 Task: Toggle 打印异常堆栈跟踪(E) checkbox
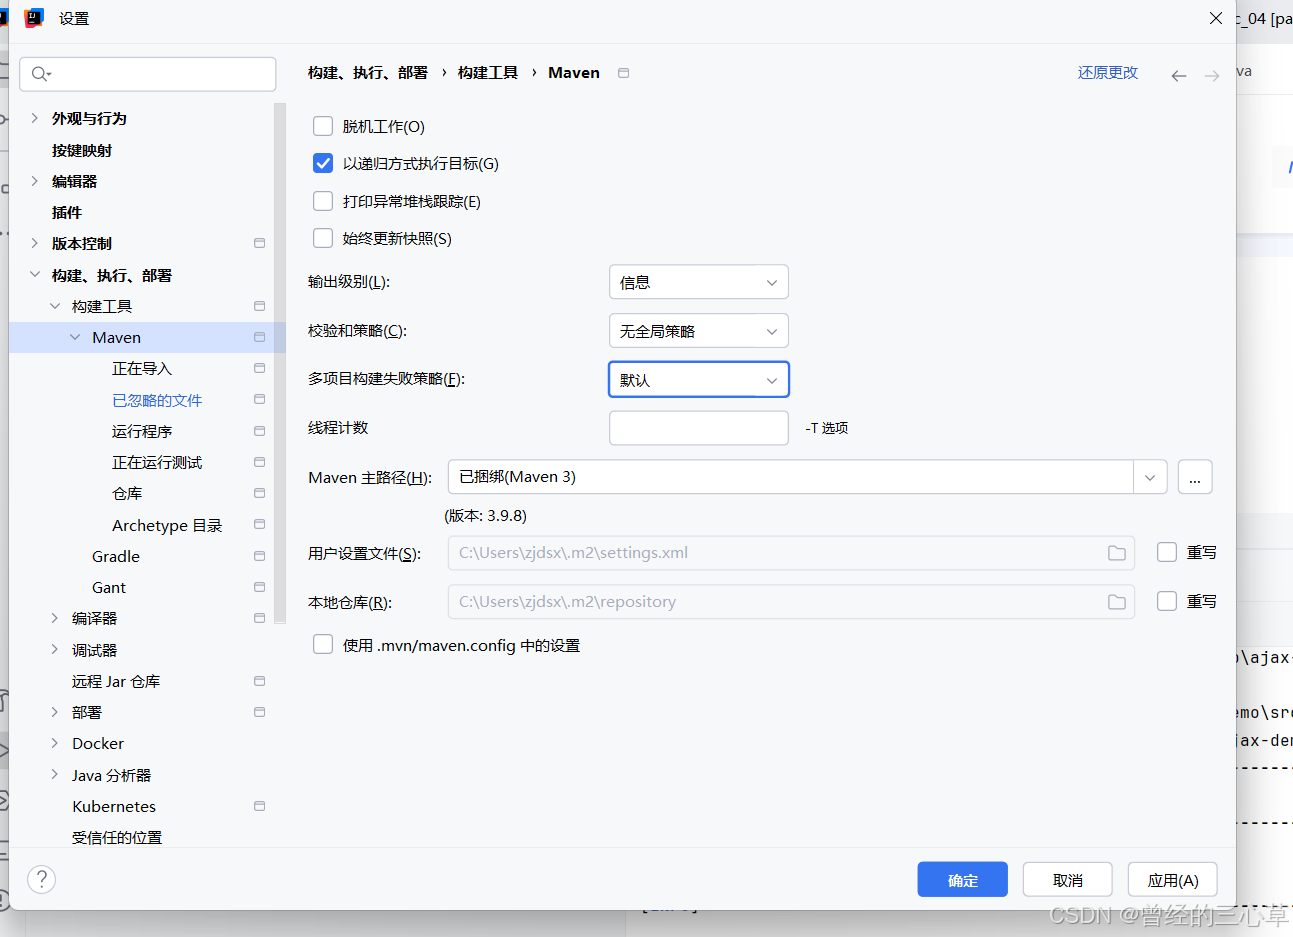click(323, 201)
